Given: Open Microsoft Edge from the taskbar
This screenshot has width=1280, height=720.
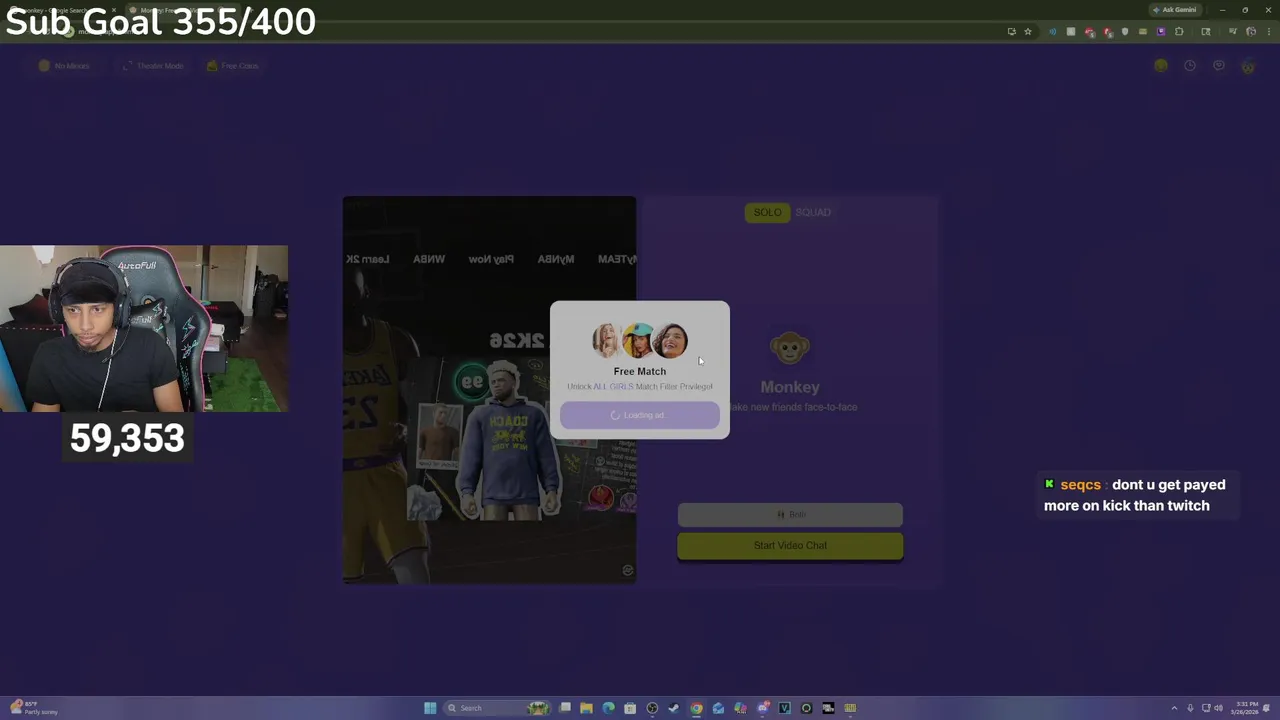Looking at the screenshot, I should point(608,708).
